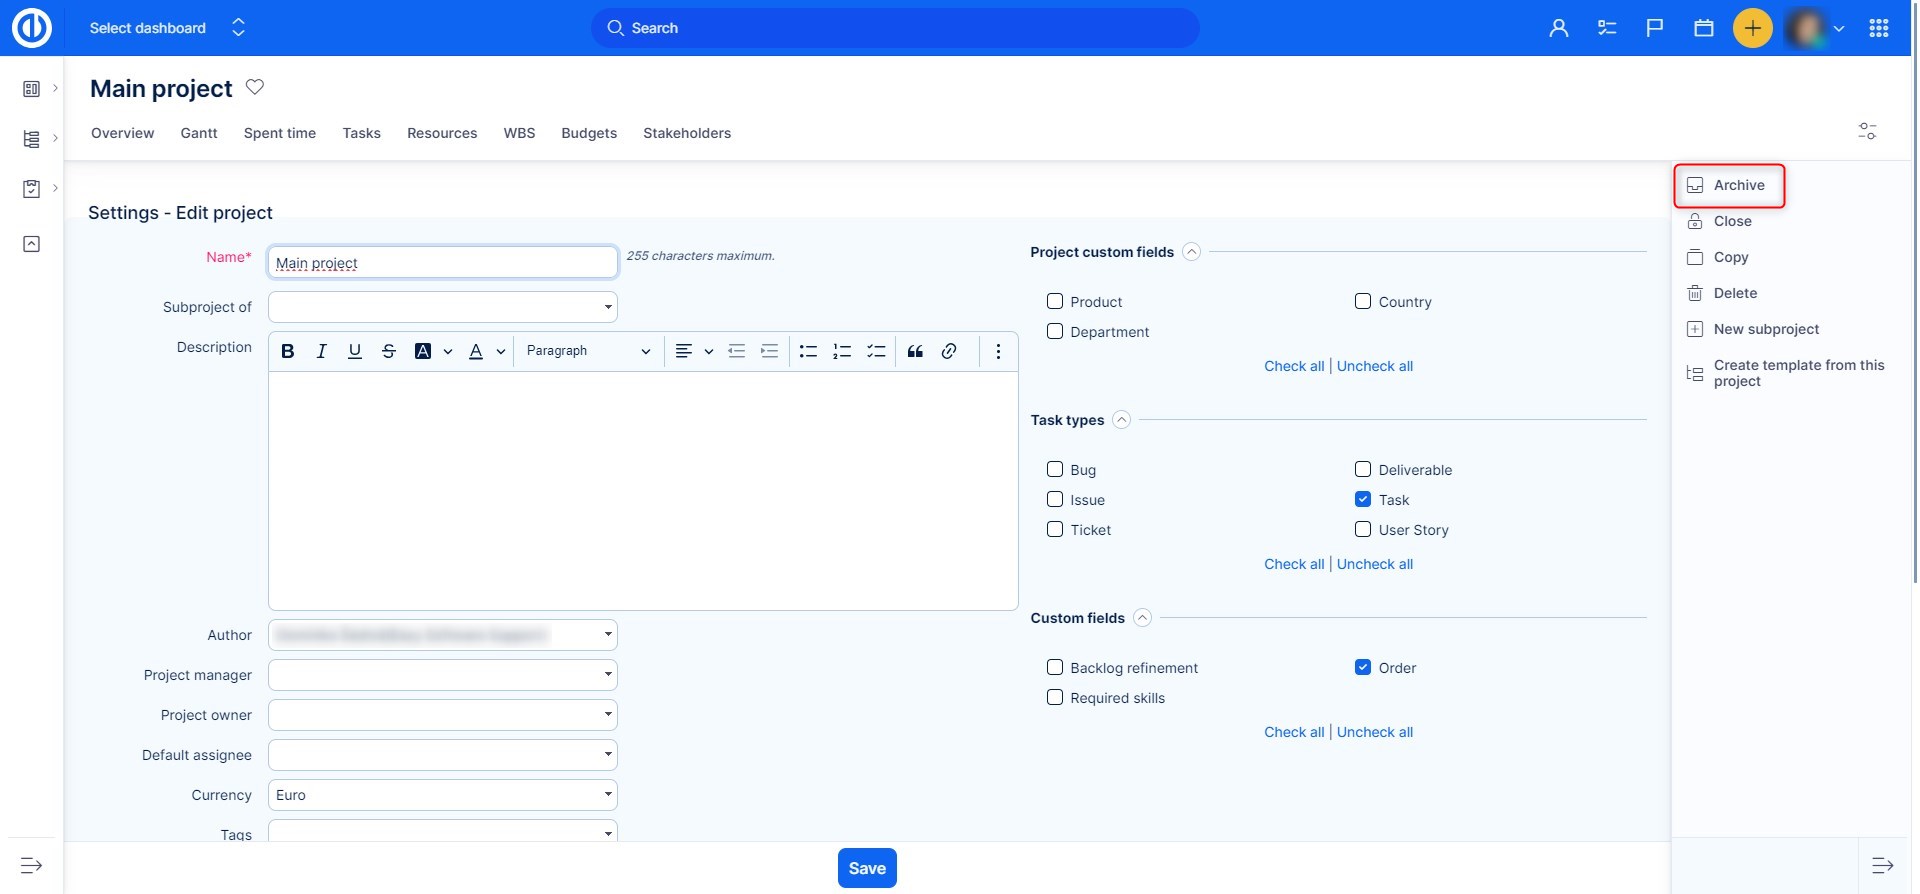This screenshot has height=894, width=1920.
Task: Open the font color picker
Action: [477, 351]
